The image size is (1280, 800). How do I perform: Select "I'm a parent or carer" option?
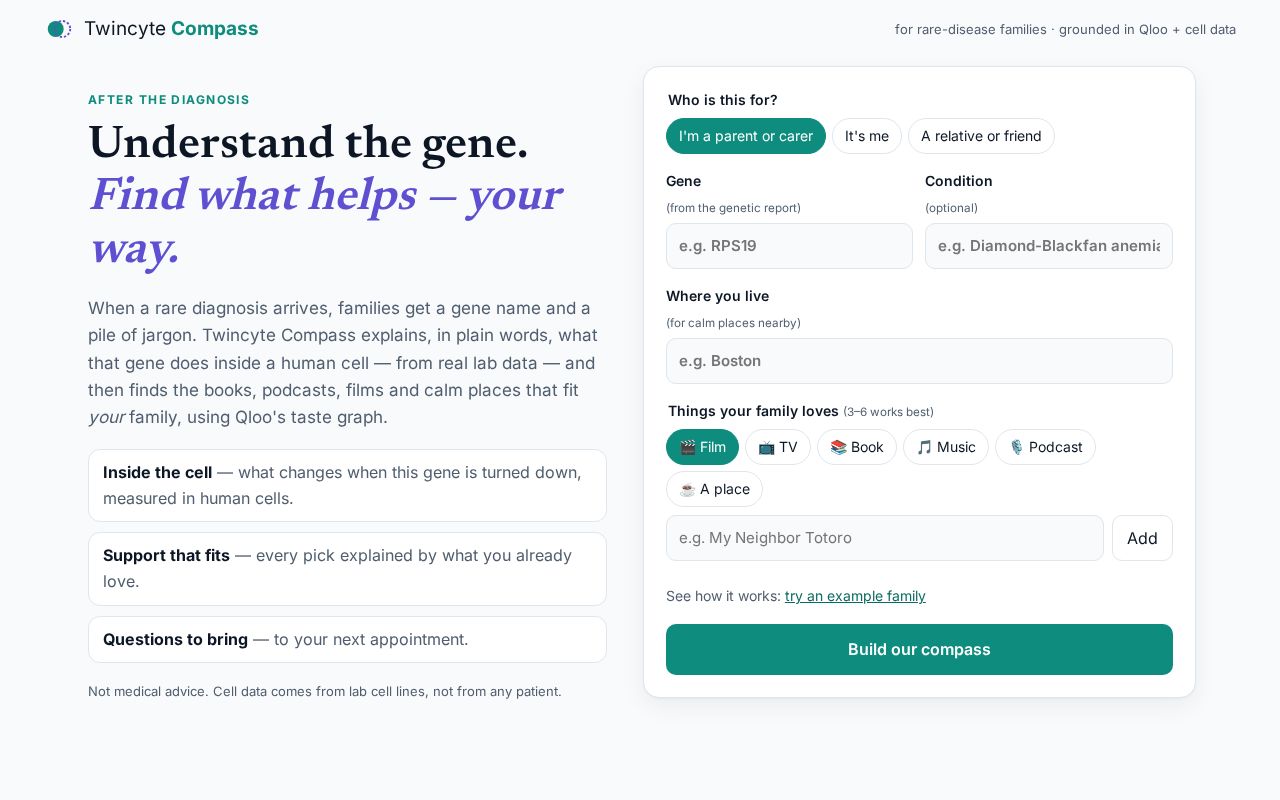746,136
